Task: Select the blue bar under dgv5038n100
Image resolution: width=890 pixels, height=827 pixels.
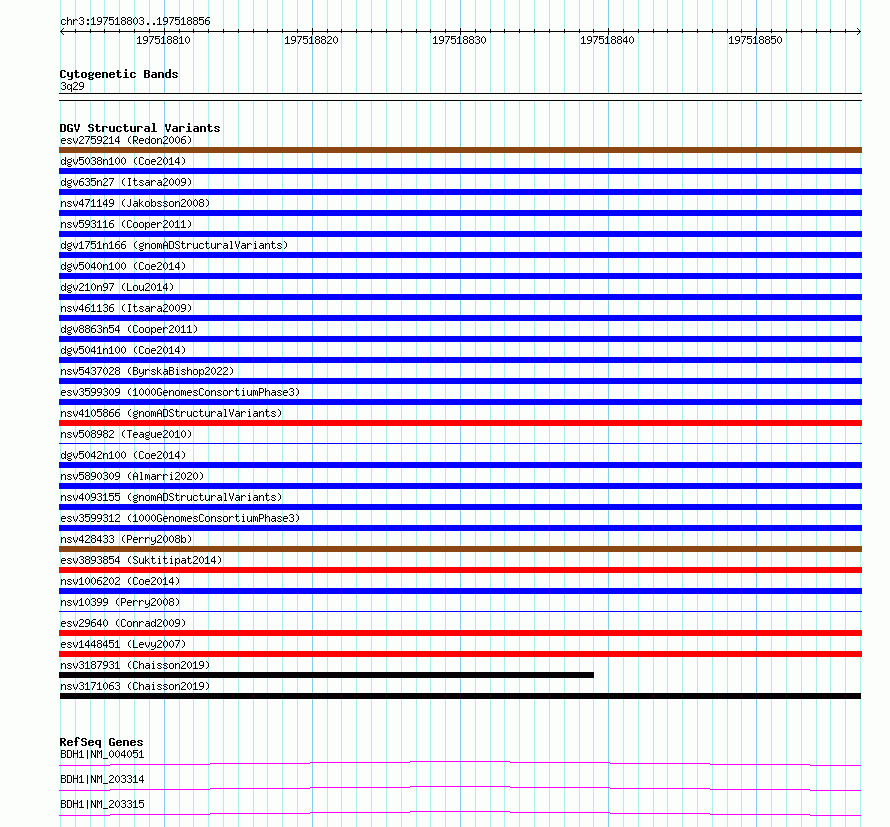Action: click(460, 171)
